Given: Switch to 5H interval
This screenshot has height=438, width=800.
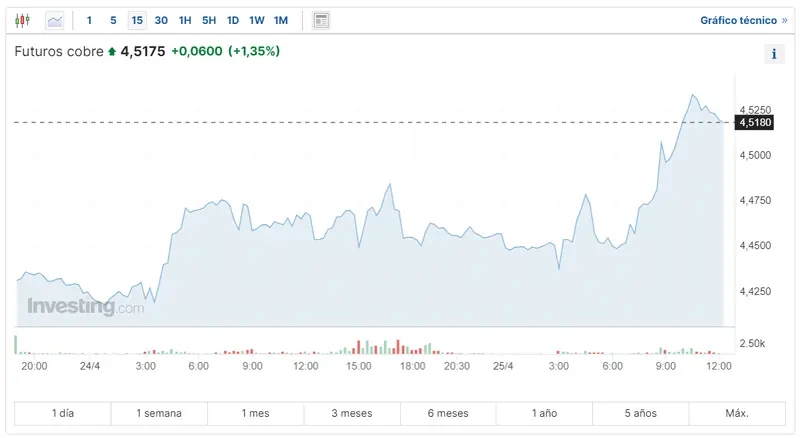Looking at the screenshot, I should (x=208, y=20).
